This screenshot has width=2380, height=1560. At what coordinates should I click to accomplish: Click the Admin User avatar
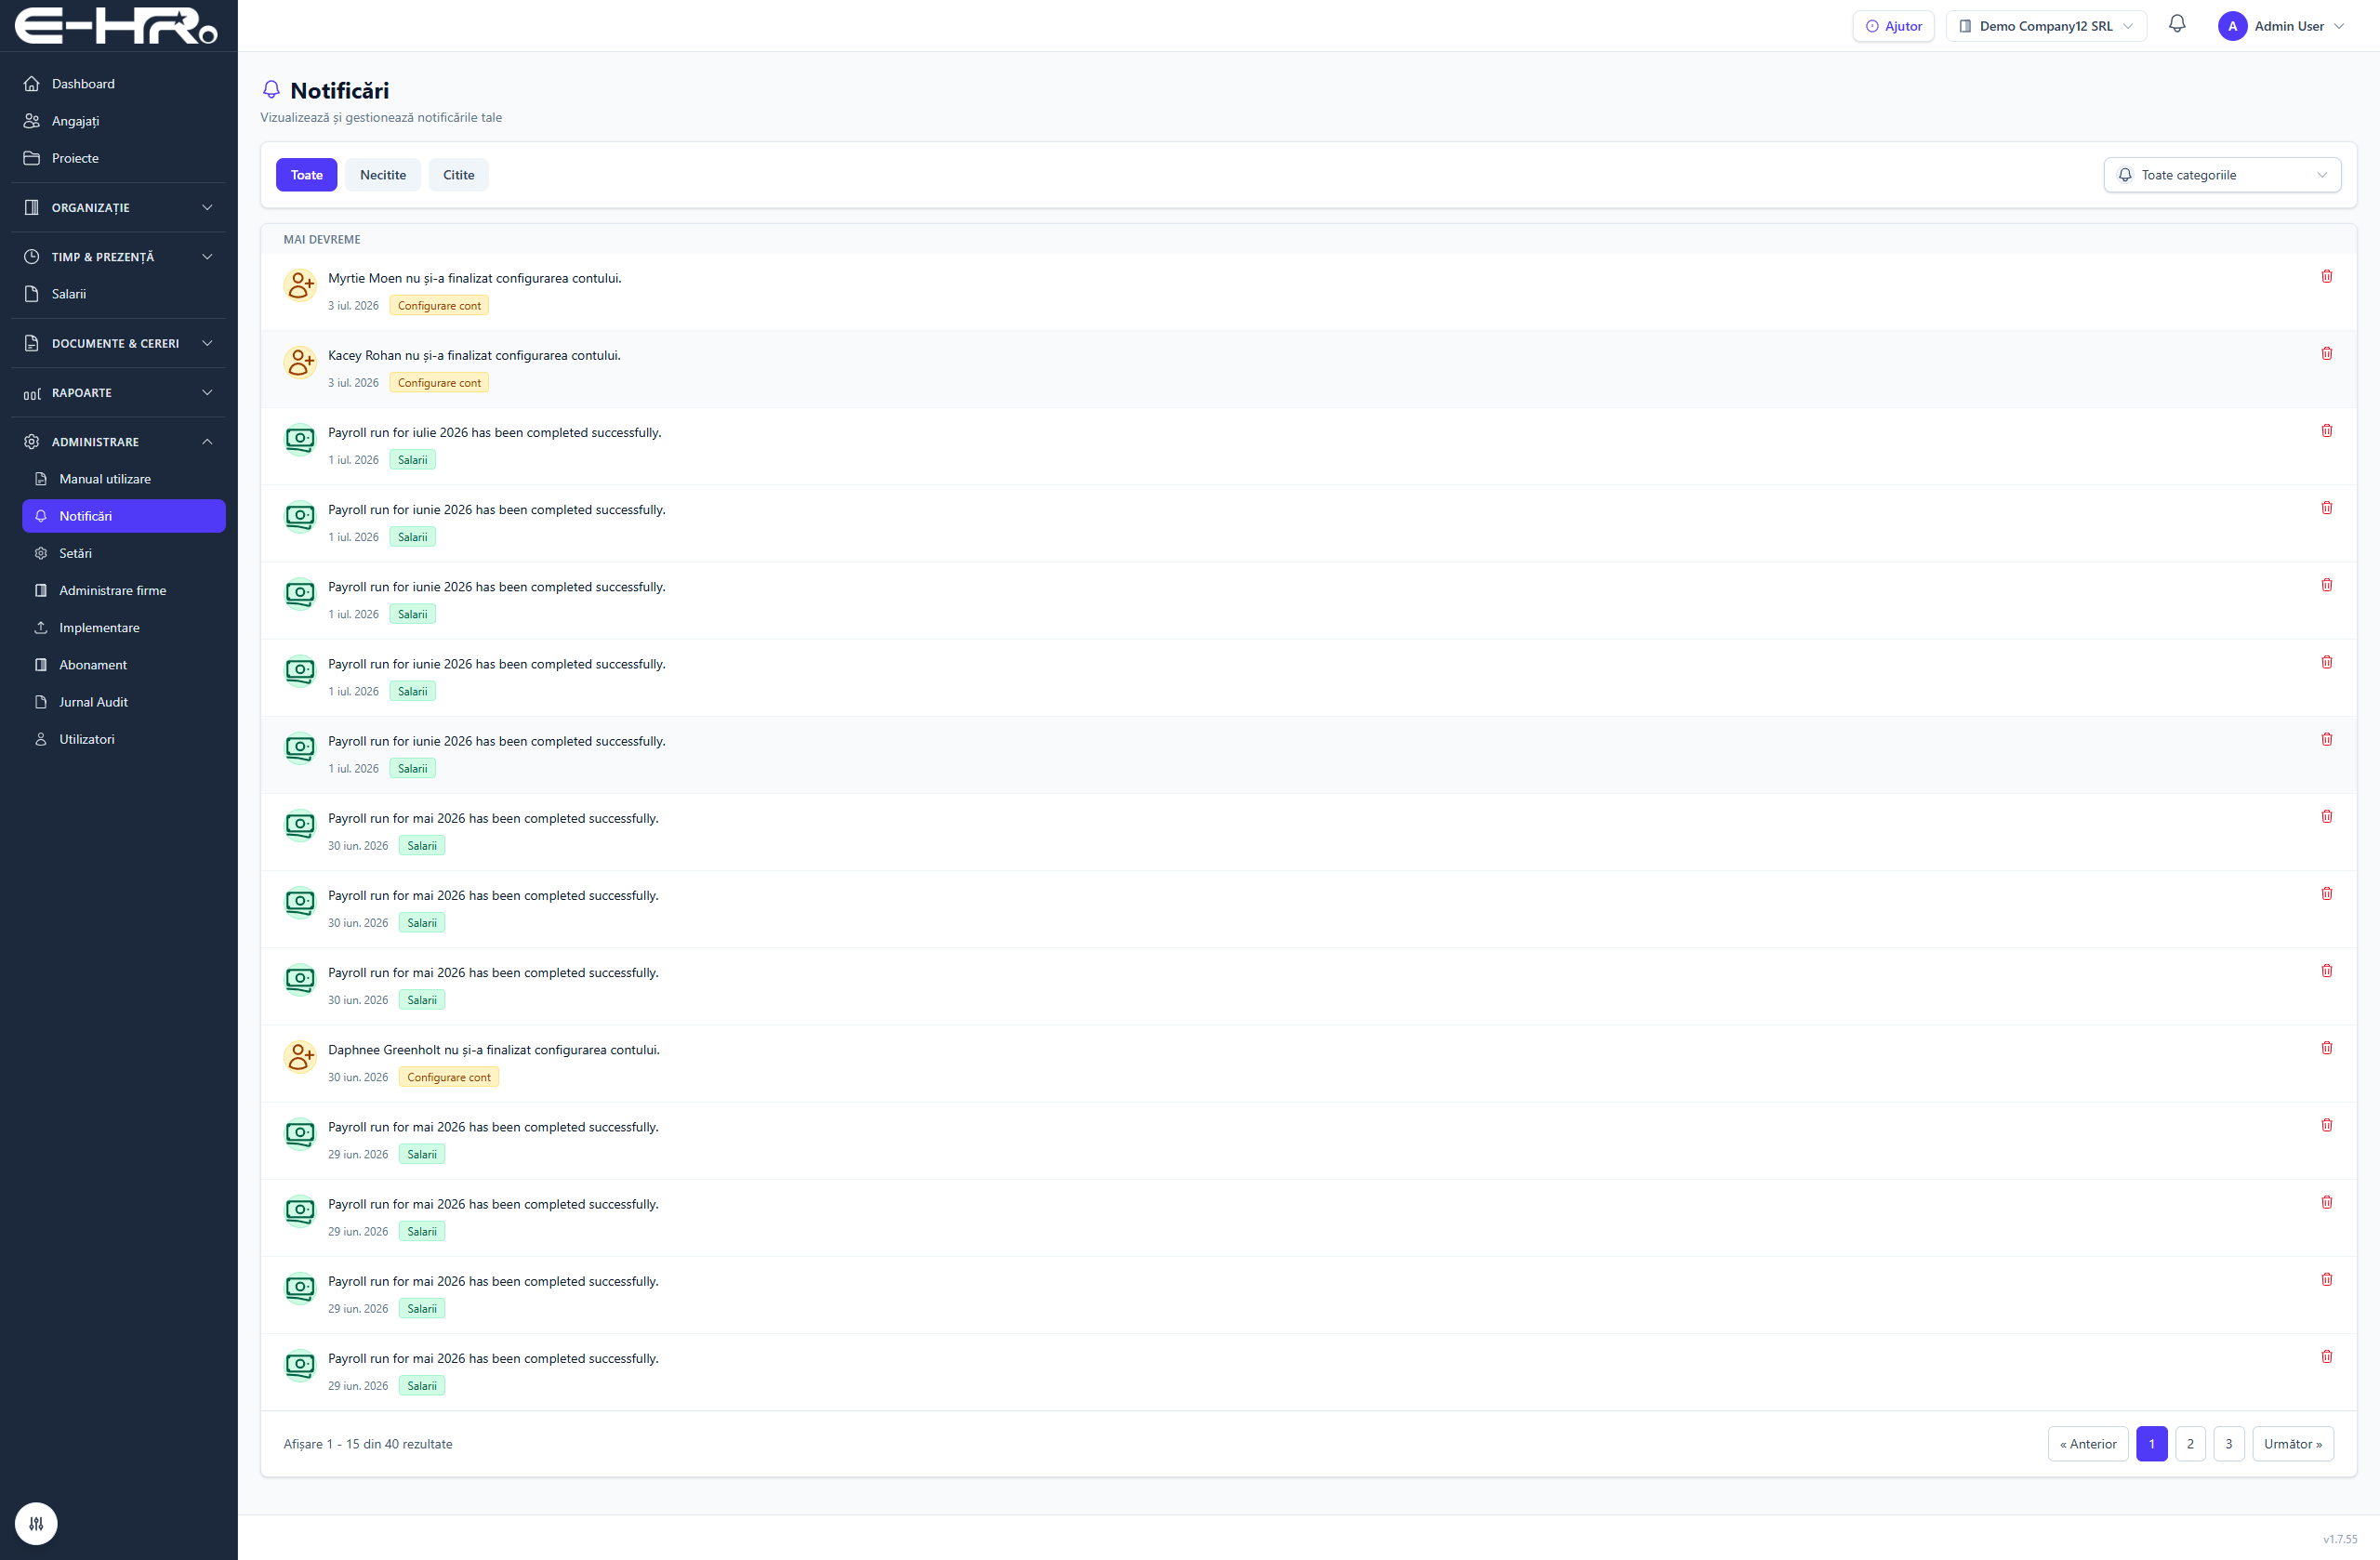(2232, 26)
